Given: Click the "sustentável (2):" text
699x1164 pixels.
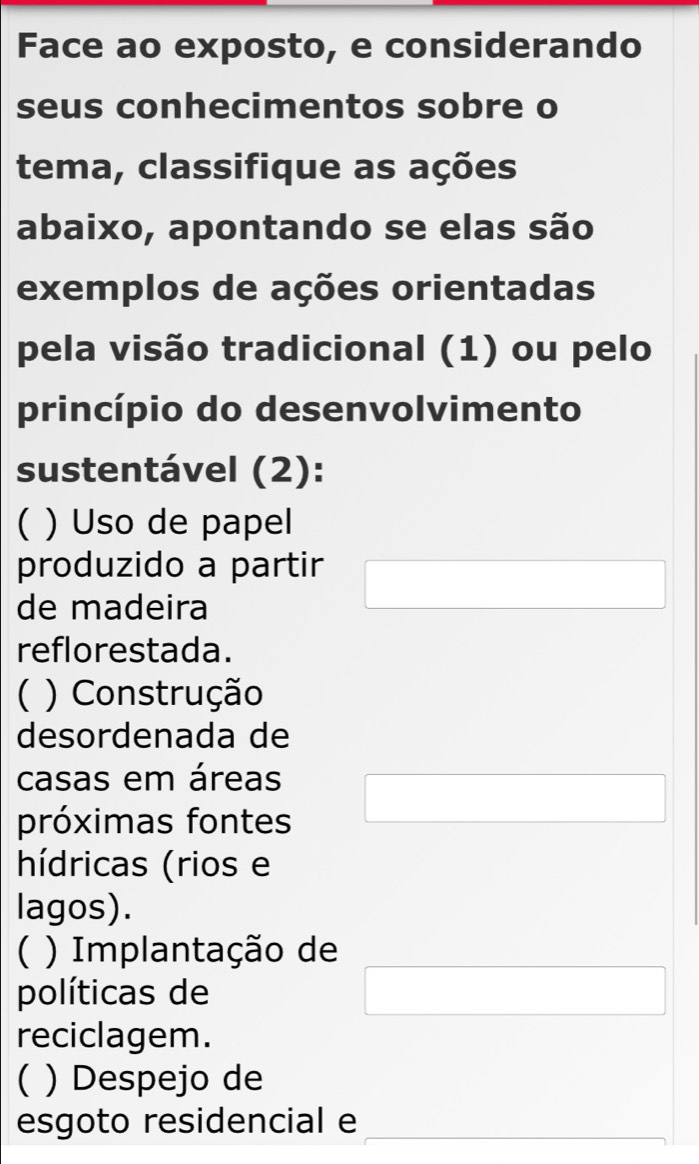Looking at the screenshot, I should coord(171,470).
